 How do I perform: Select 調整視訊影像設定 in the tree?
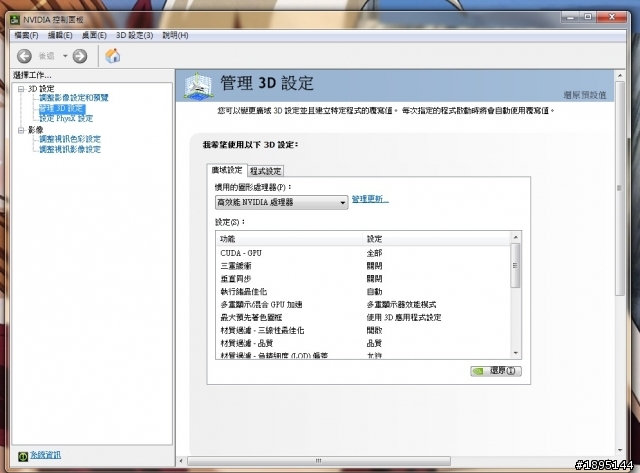70,149
